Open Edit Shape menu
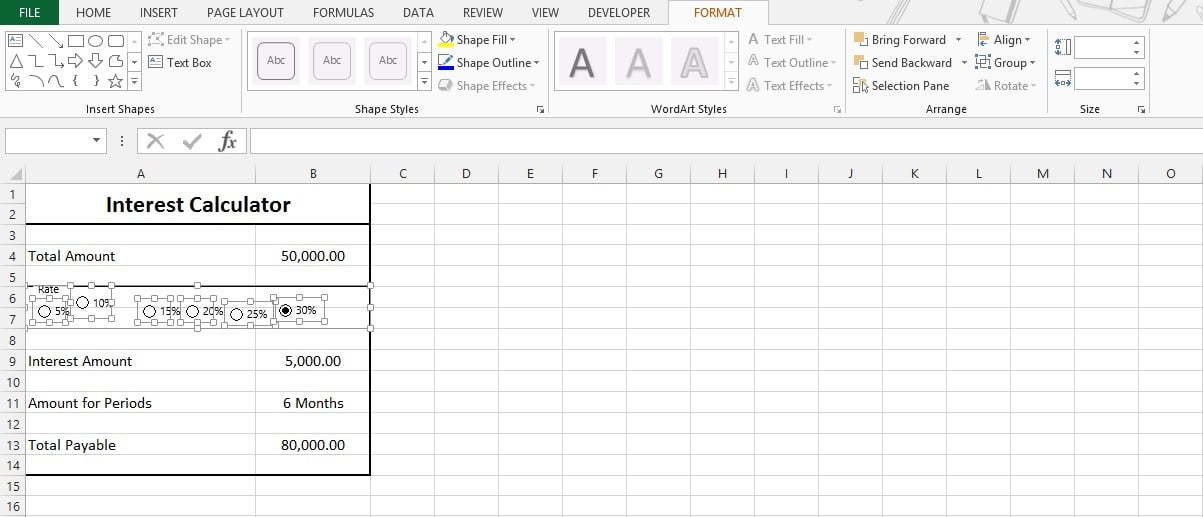Viewport: 1203px width, 517px height. (x=189, y=40)
